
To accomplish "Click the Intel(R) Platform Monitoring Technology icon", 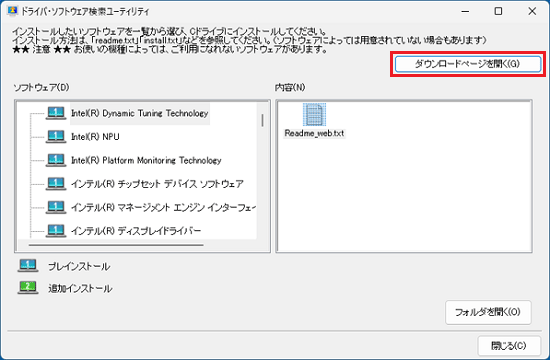I will point(56,160).
